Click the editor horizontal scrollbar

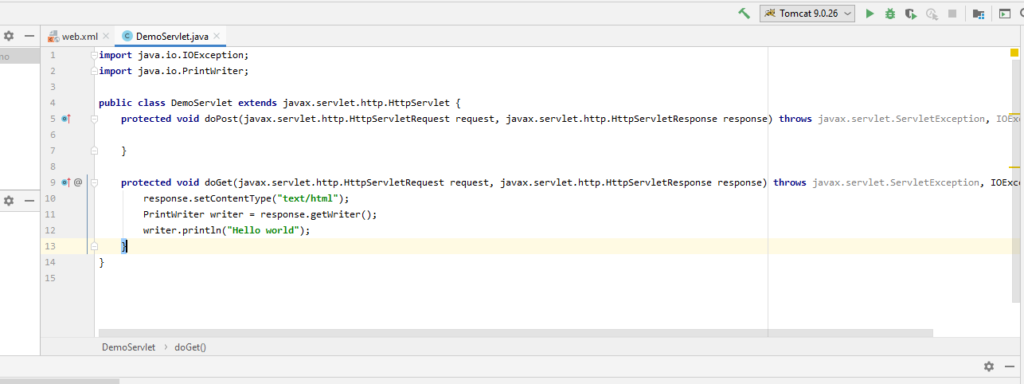pos(516,333)
